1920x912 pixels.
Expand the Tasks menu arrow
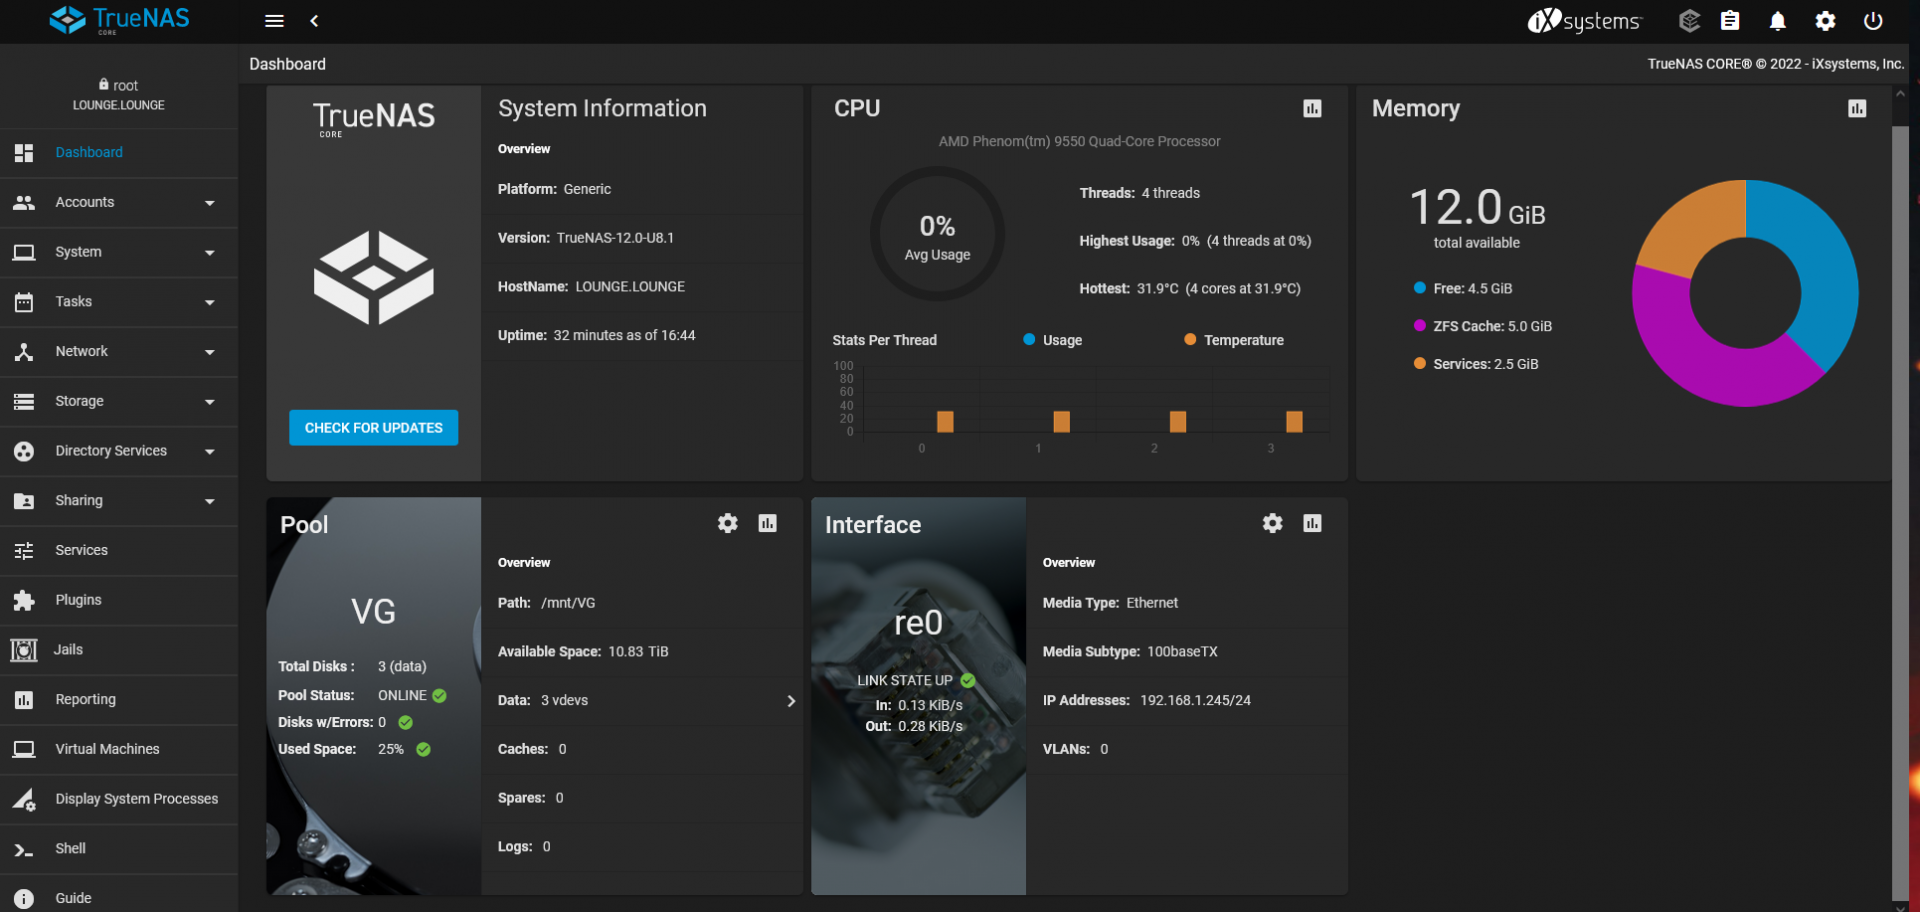210,302
